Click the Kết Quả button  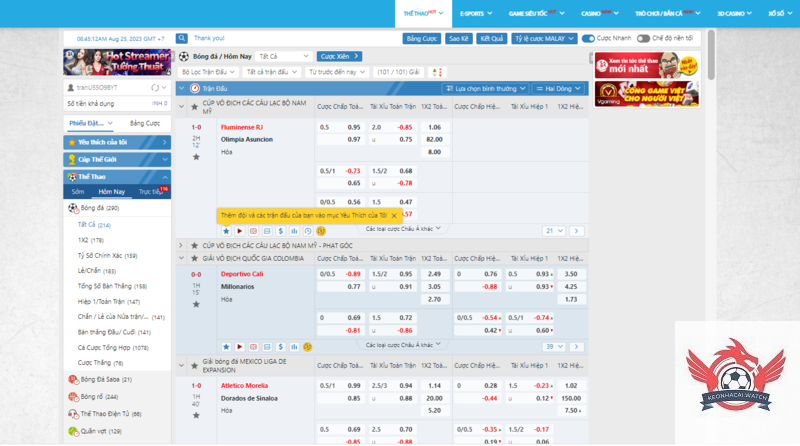coord(491,38)
